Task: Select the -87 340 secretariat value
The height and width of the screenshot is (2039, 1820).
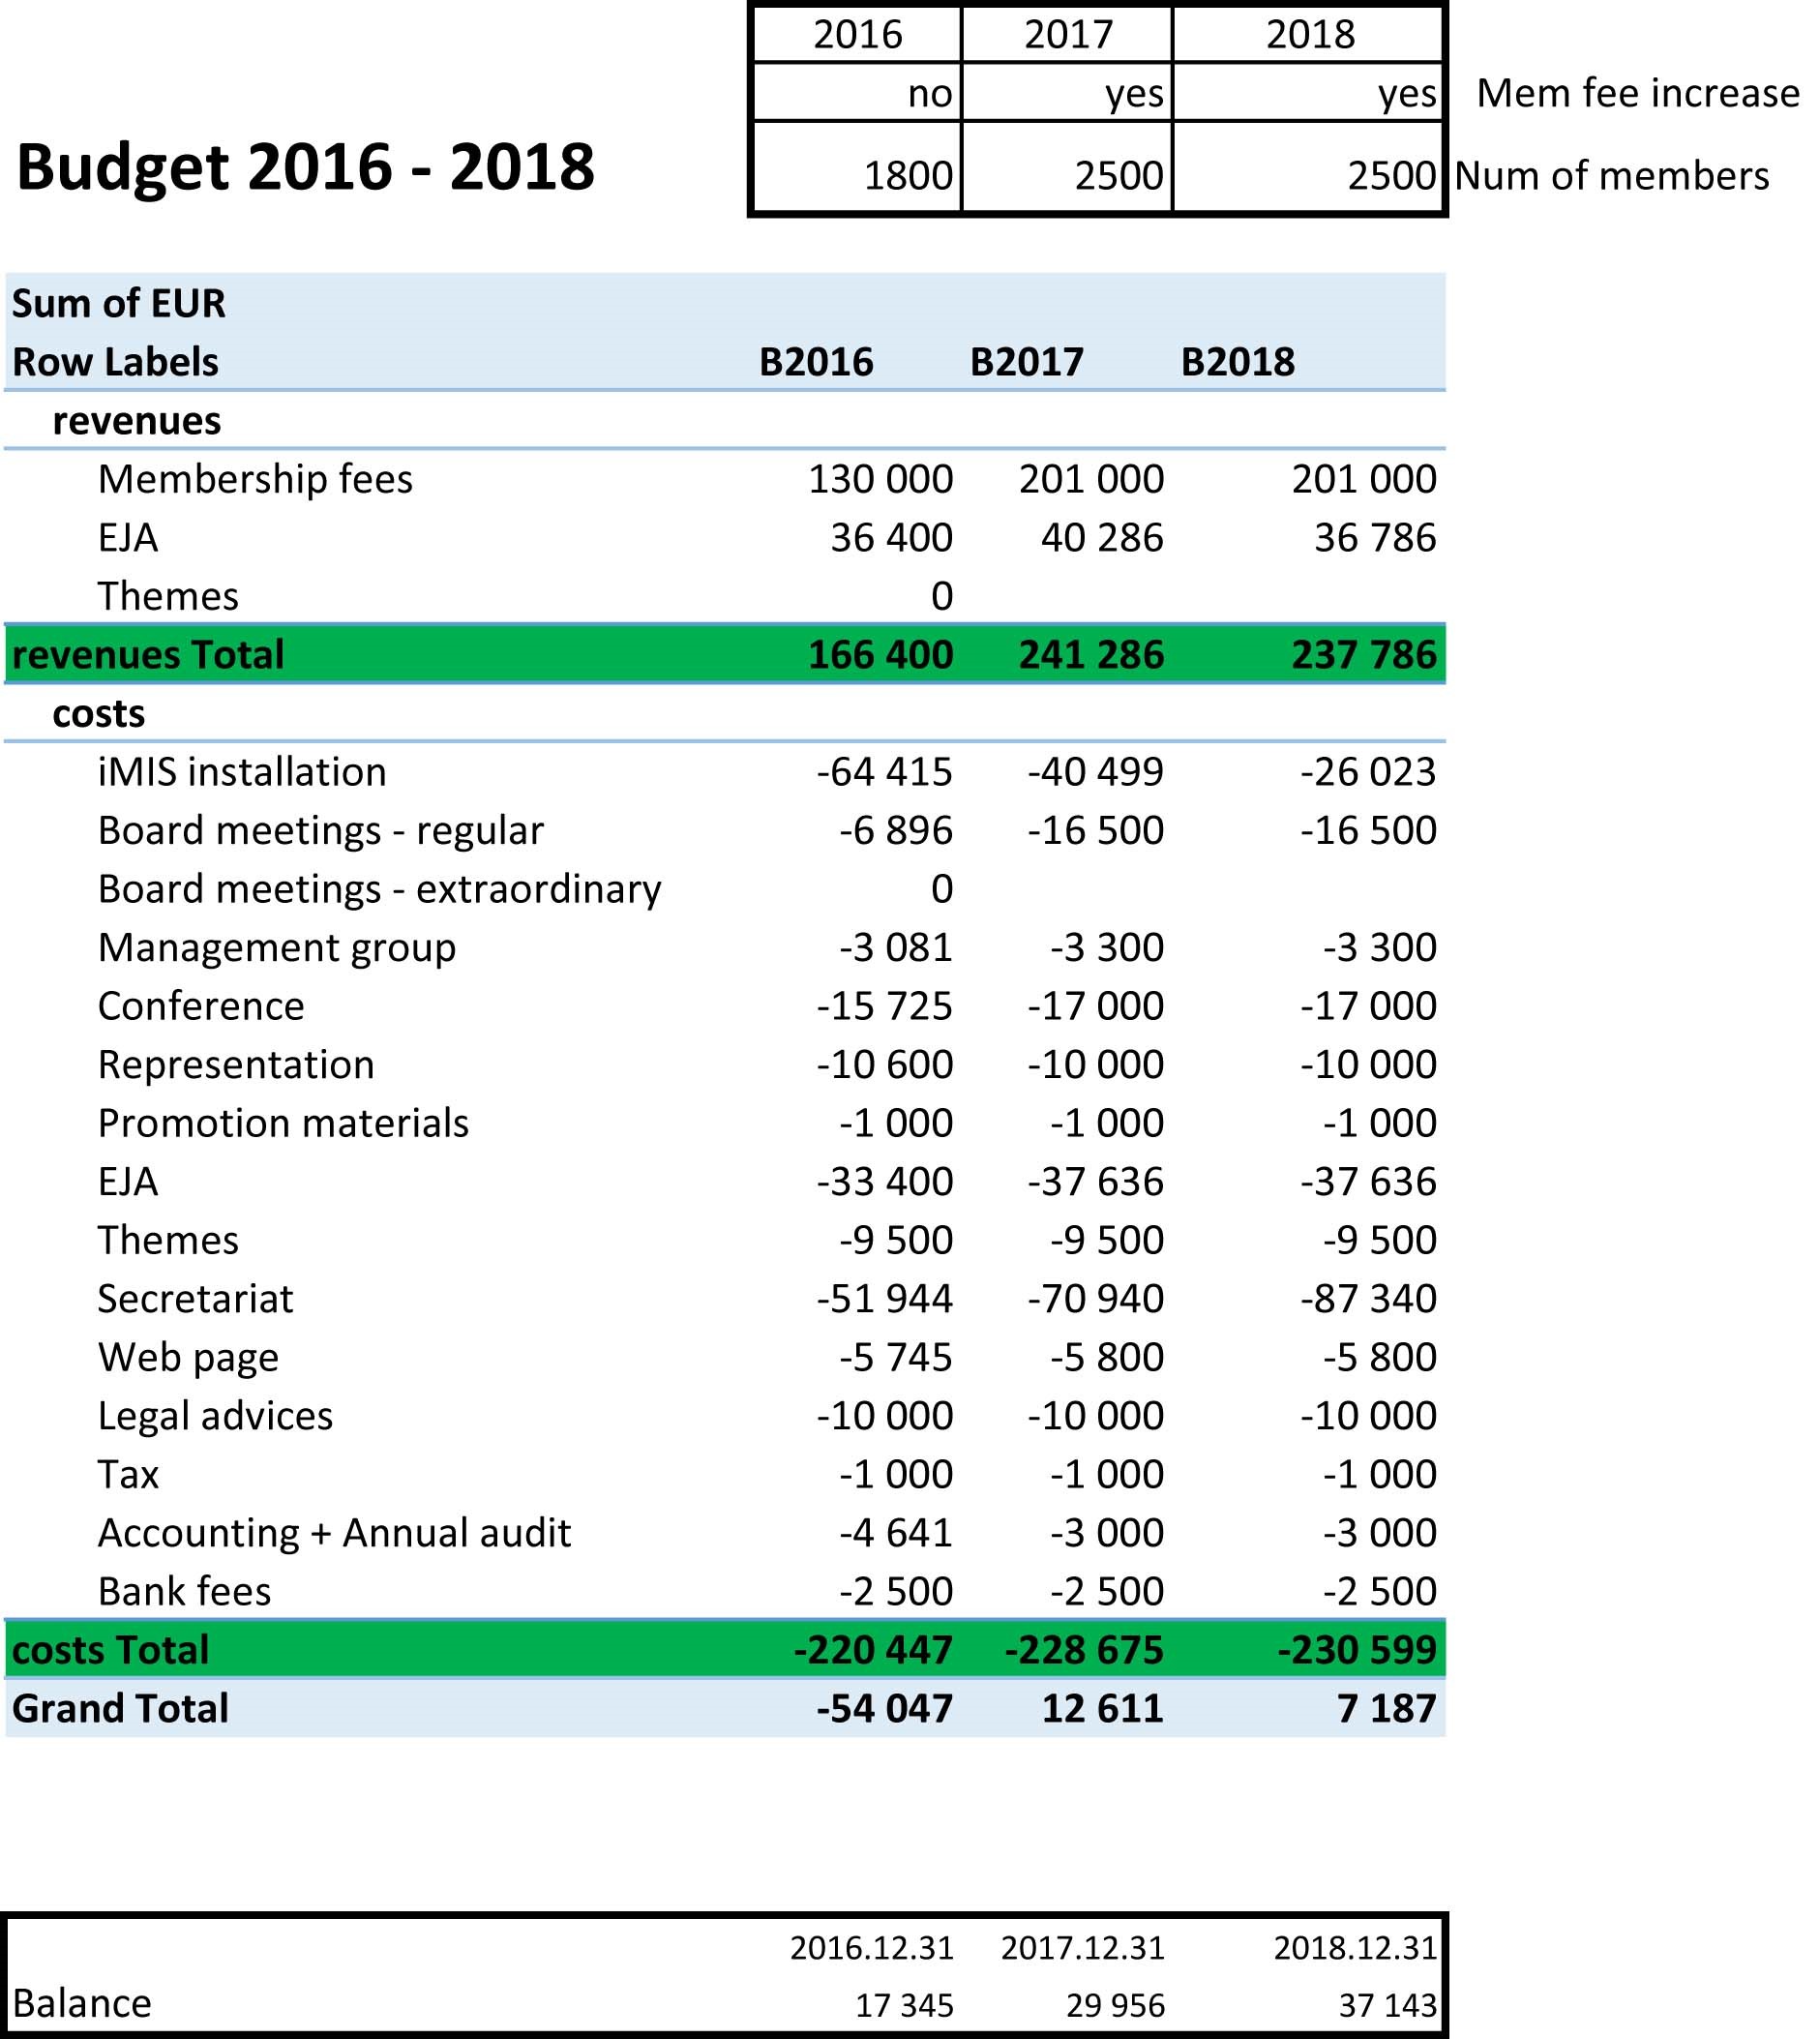Action: point(1368,1299)
